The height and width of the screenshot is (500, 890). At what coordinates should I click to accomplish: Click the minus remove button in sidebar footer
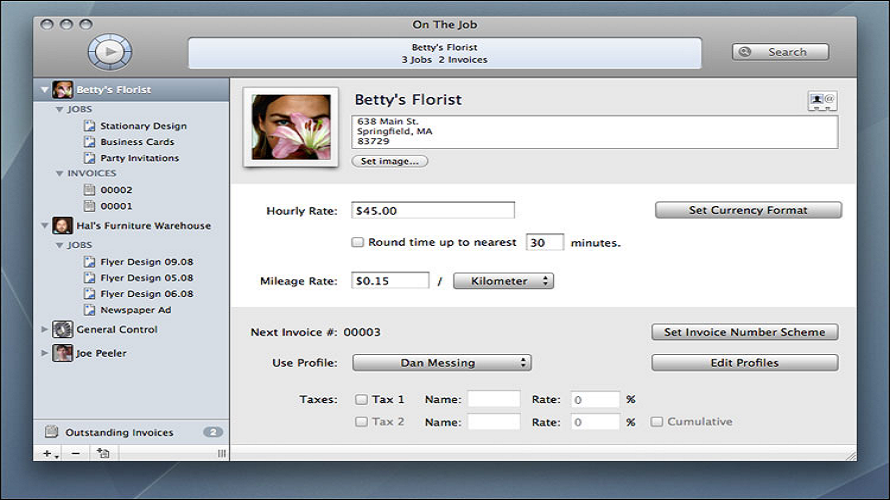pyautogui.click(x=75, y=453)
